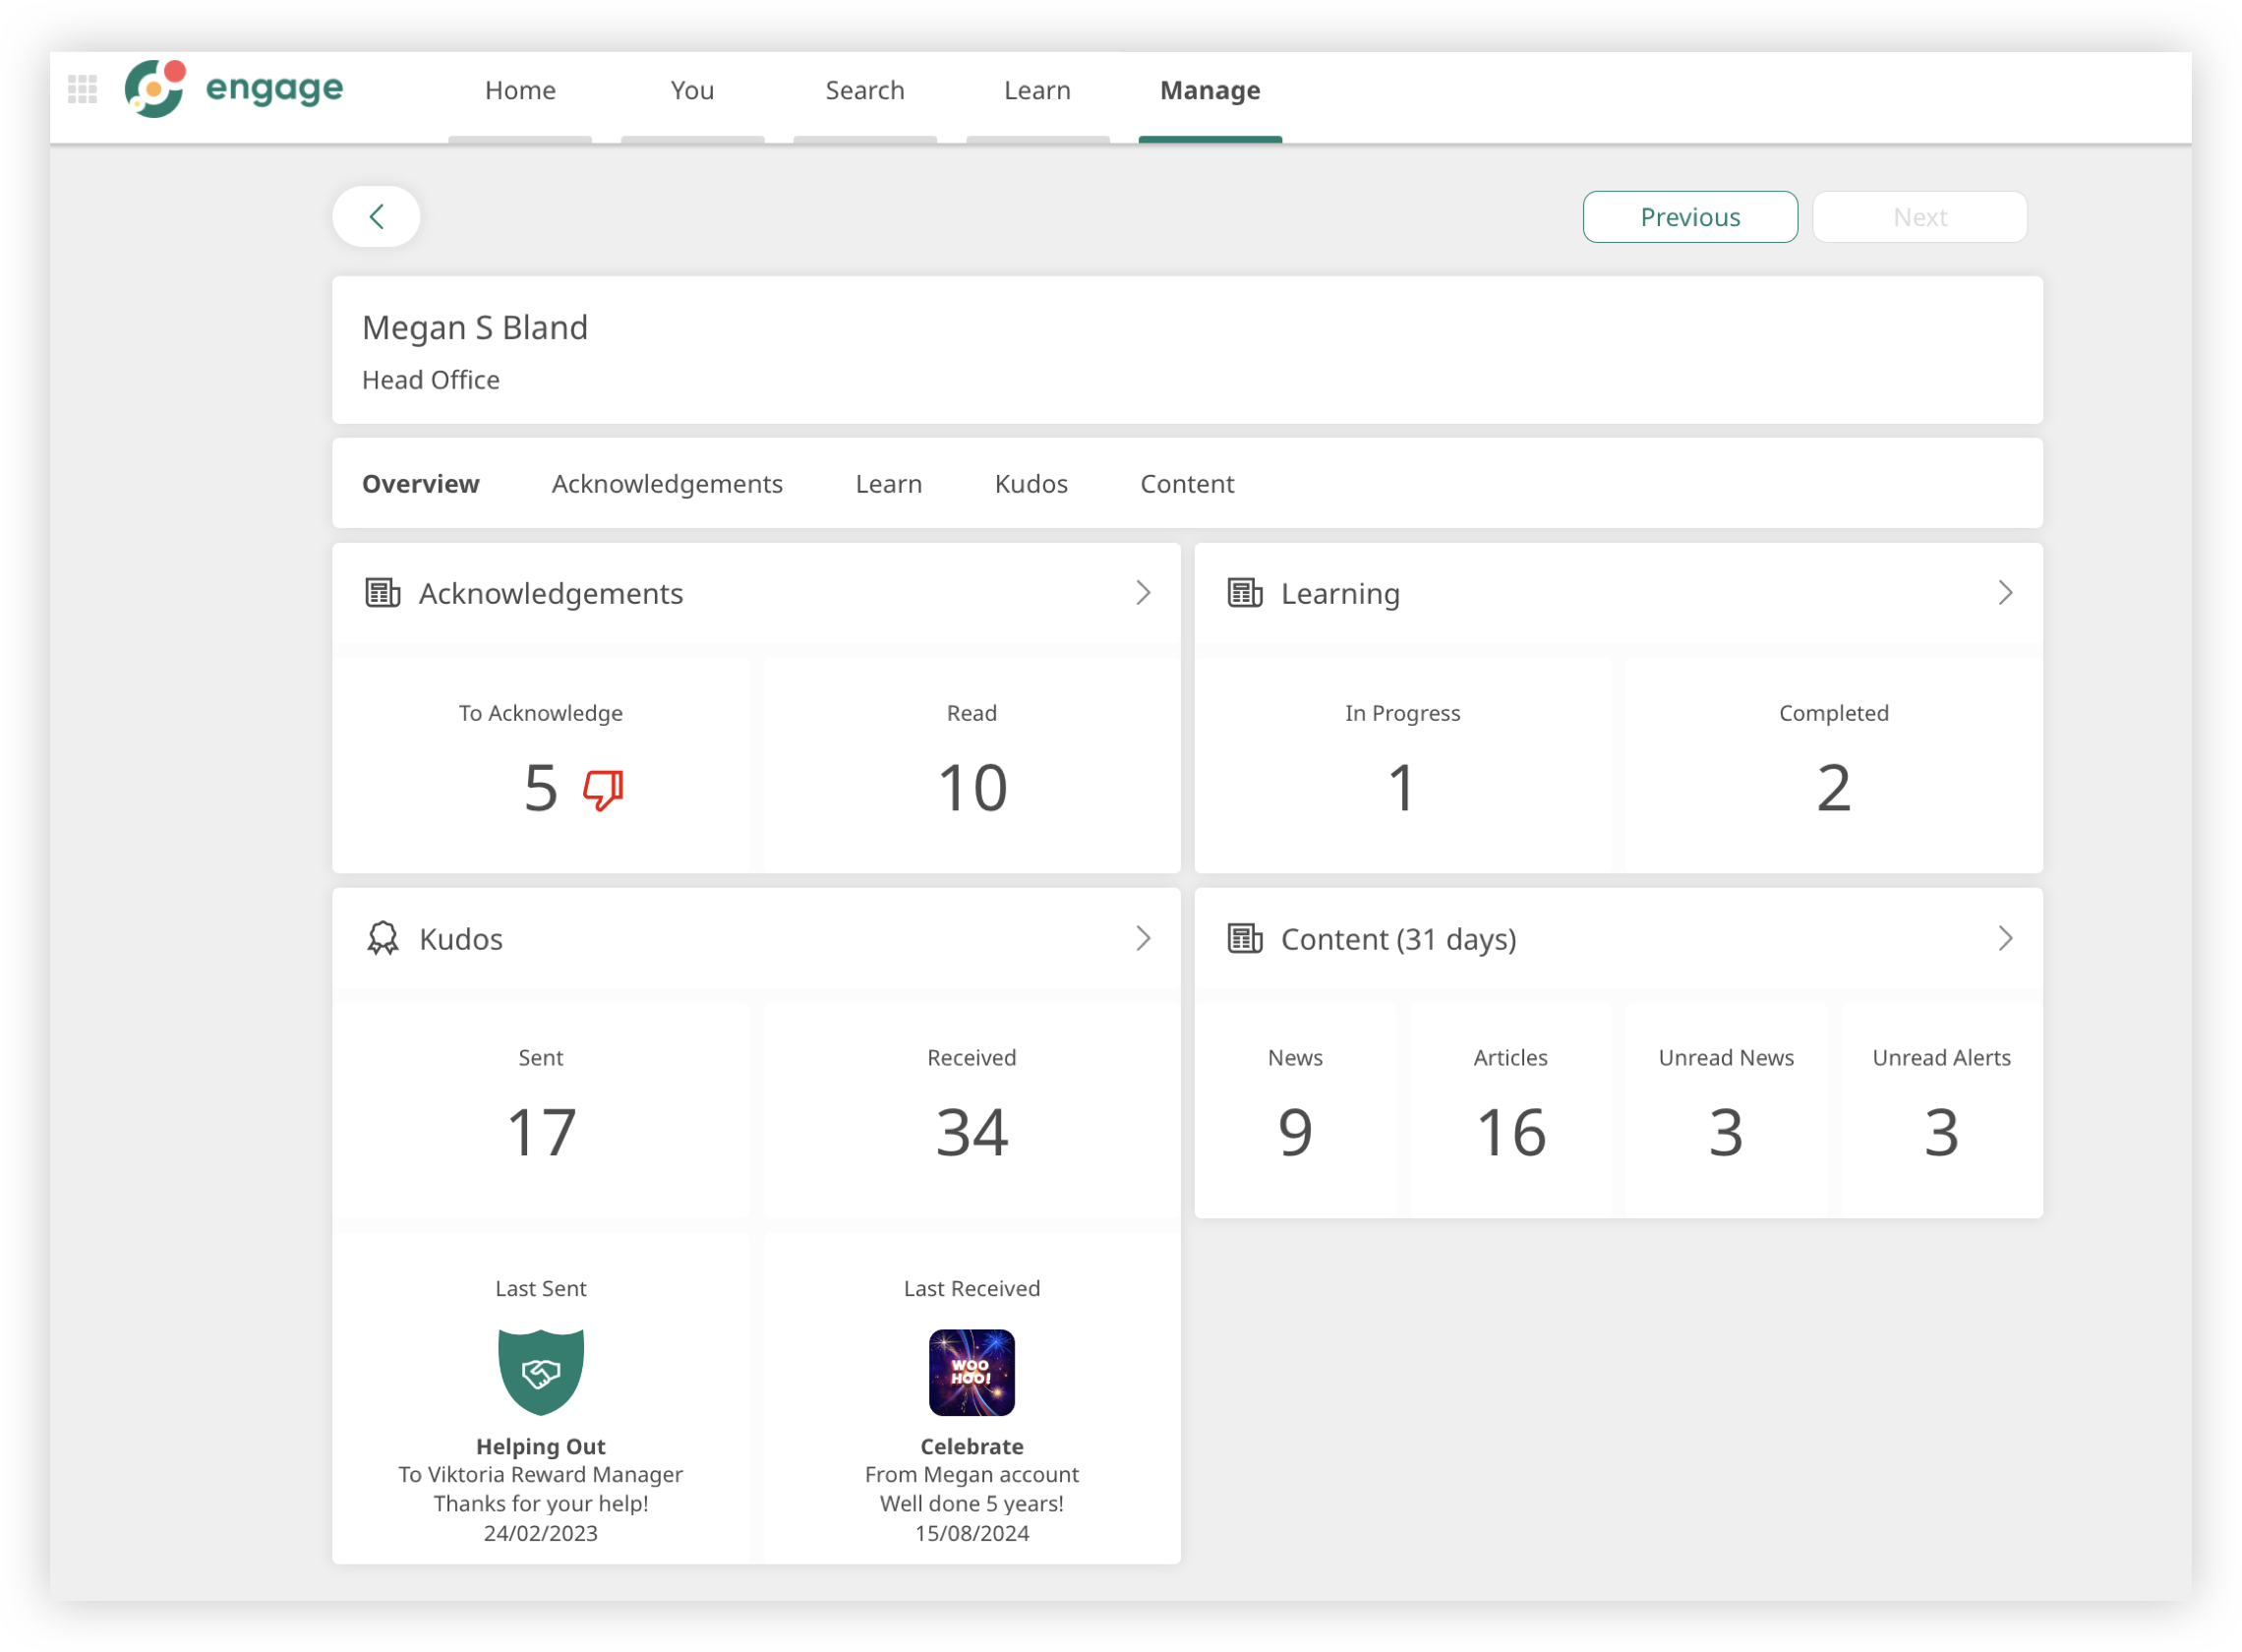Click the back arrow button
This screenshot has width=2242, height=1652.
[376, 216]
